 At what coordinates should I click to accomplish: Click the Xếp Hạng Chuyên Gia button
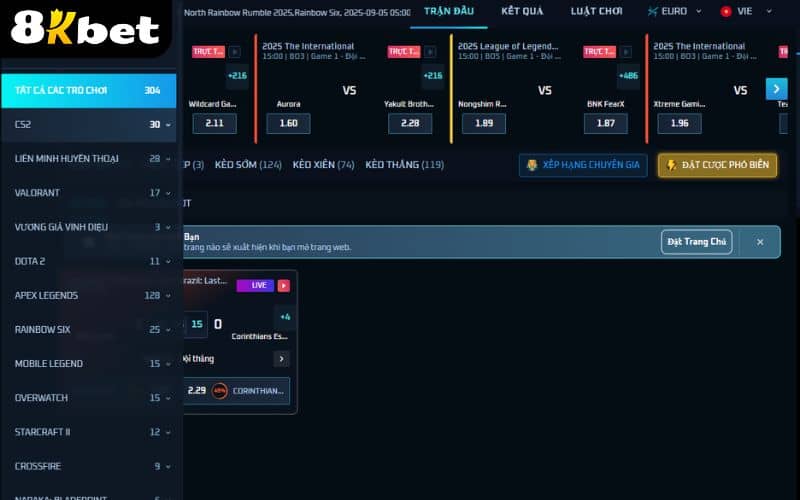click(x=583, y=165)
